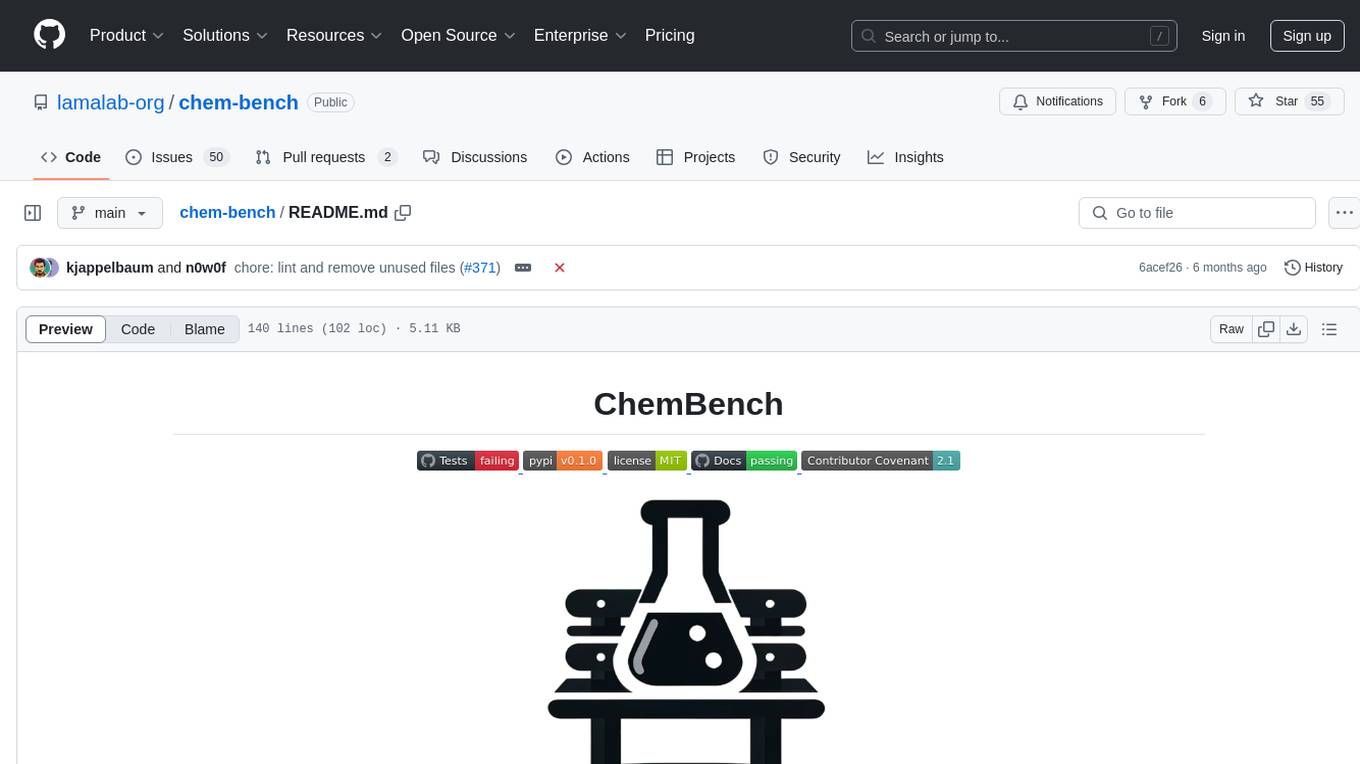
Task: Open the Pricing page
Action: tap(670, 35)
